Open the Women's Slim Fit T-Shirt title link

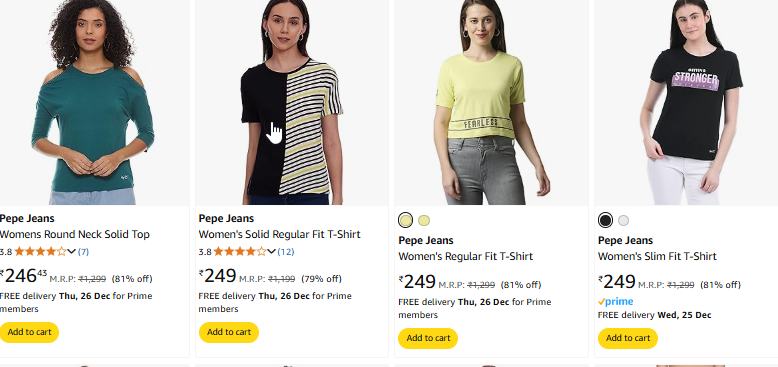[657, 256]
